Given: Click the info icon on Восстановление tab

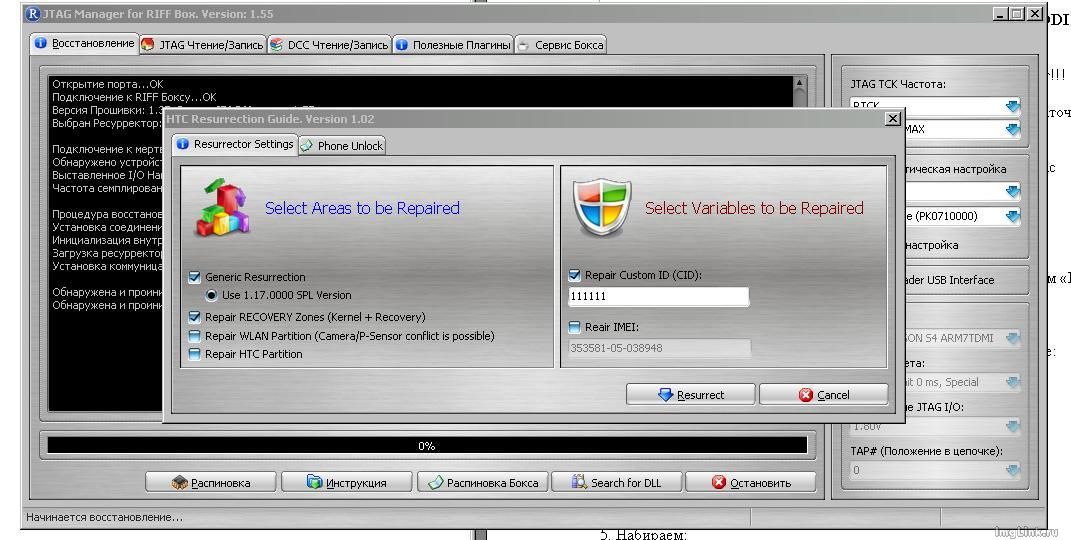Looking at the screenshot, I should click(x=41, y=43).
